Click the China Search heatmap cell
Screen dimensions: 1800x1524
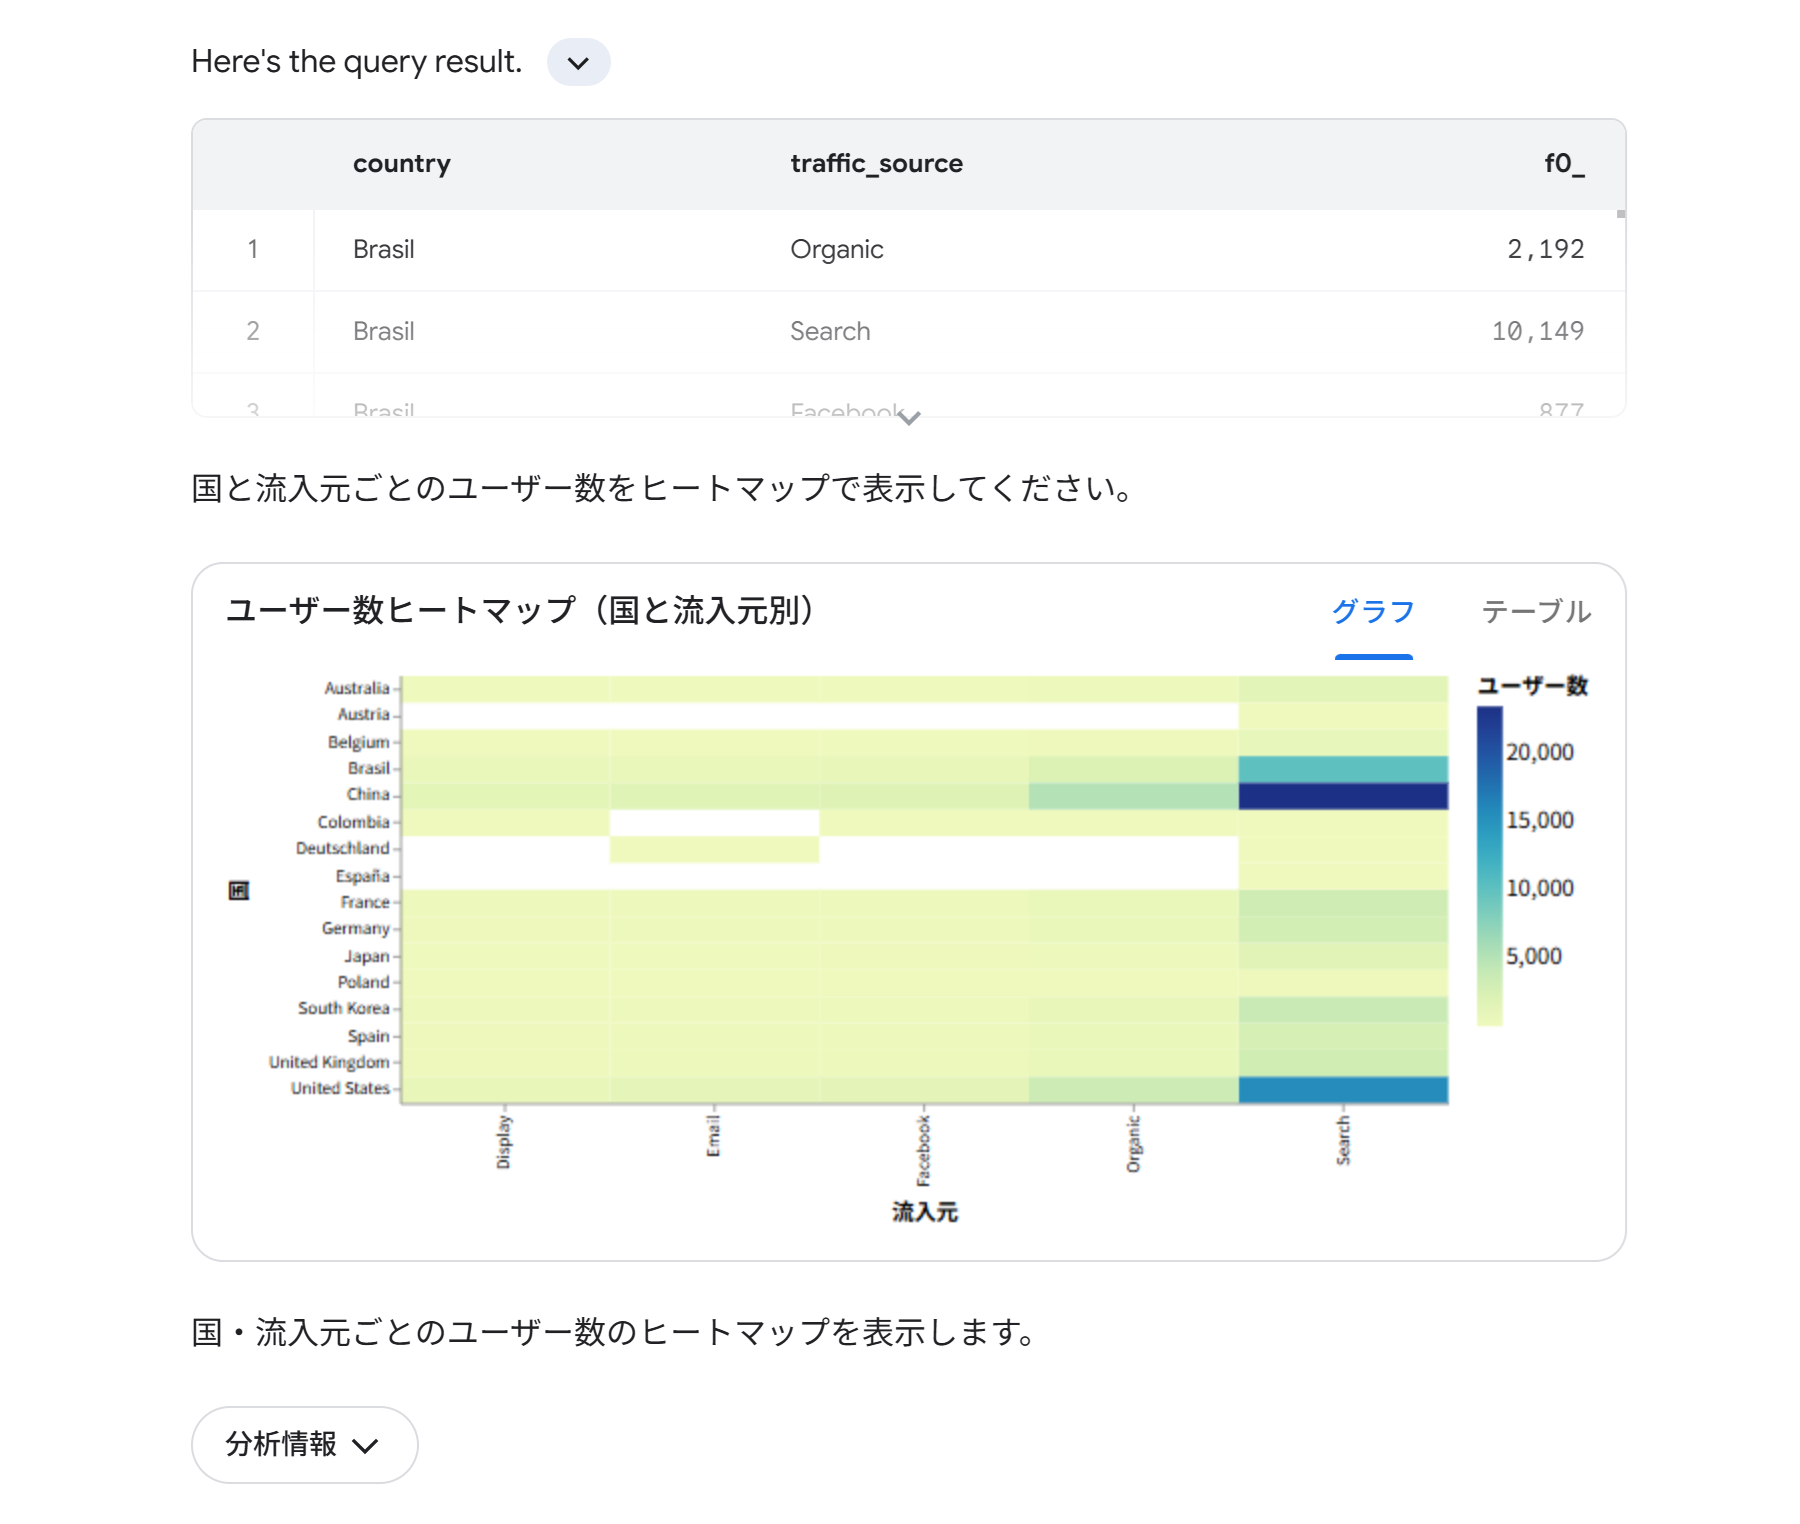(x=1343, y=796)
